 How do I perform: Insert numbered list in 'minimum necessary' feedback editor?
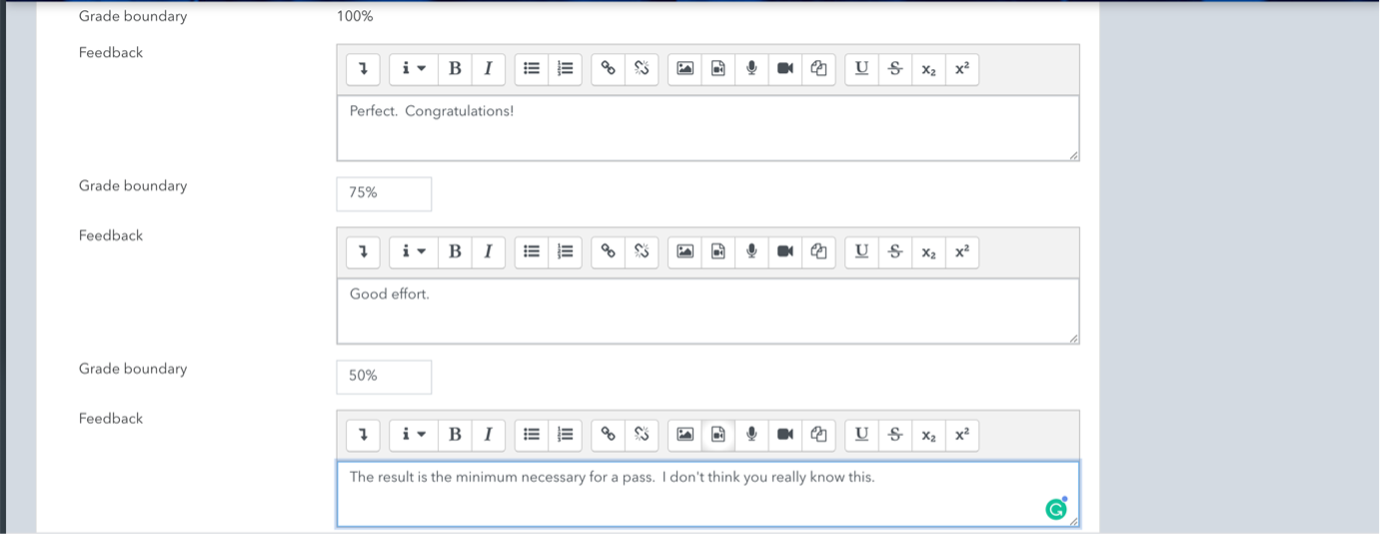tap(565, 435)
